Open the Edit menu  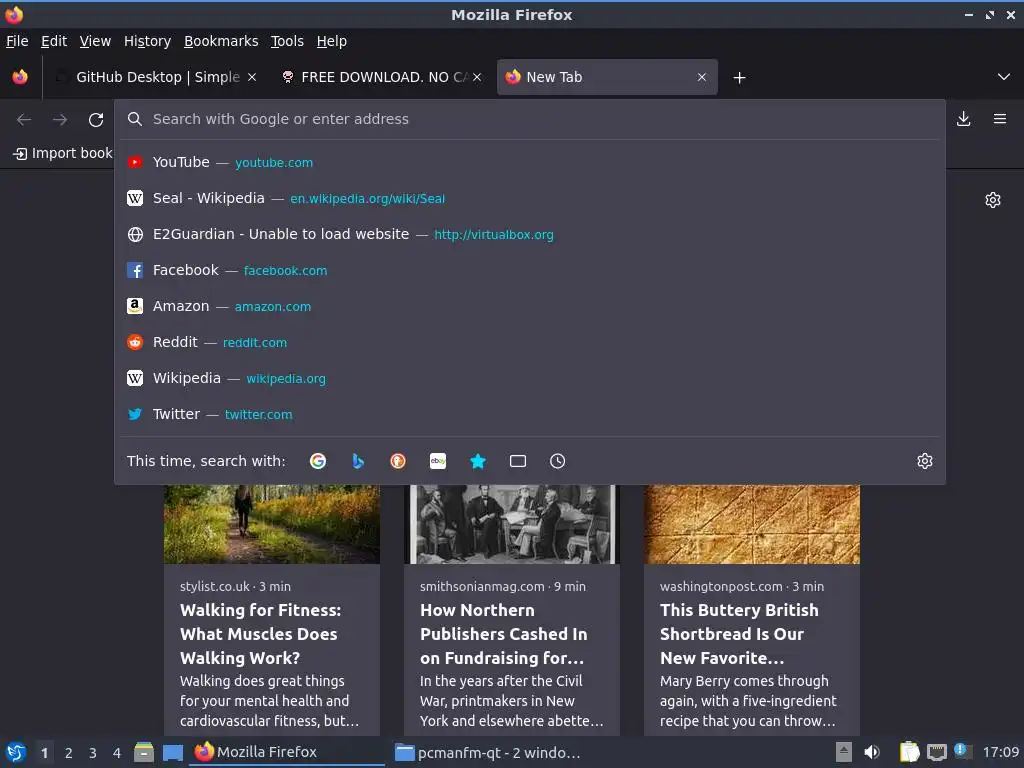[54, 41]
